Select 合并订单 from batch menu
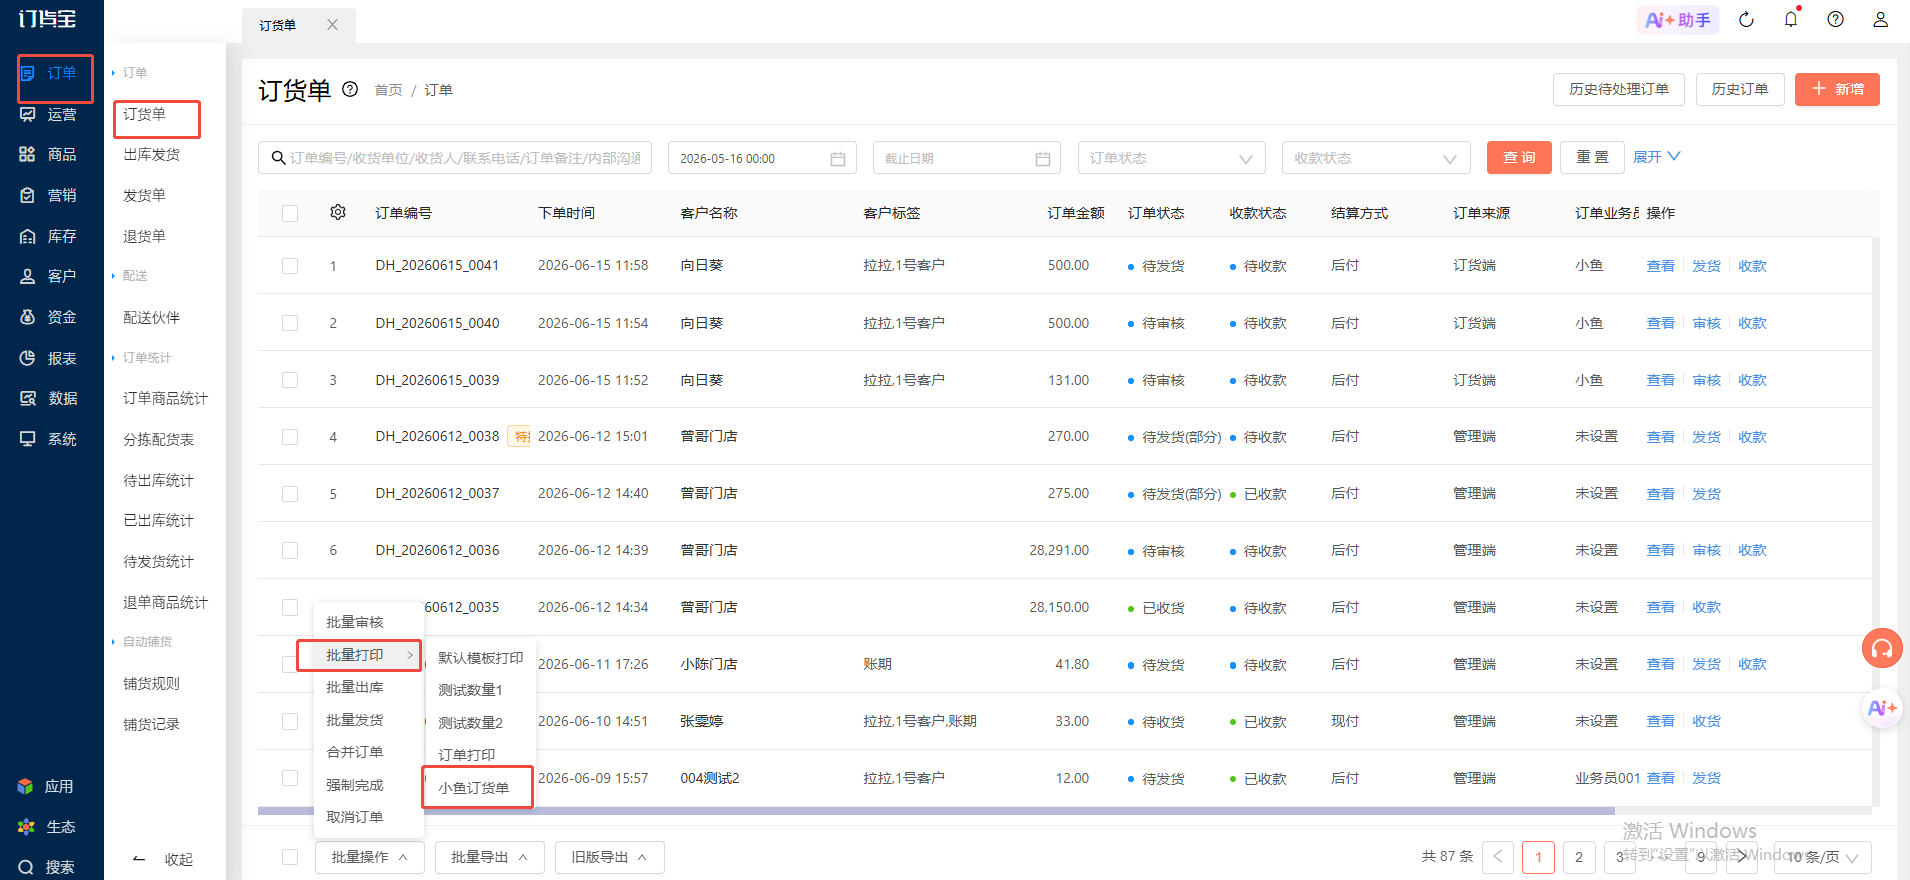This screenshot has height=880, width=1910. tap(355, 752)
